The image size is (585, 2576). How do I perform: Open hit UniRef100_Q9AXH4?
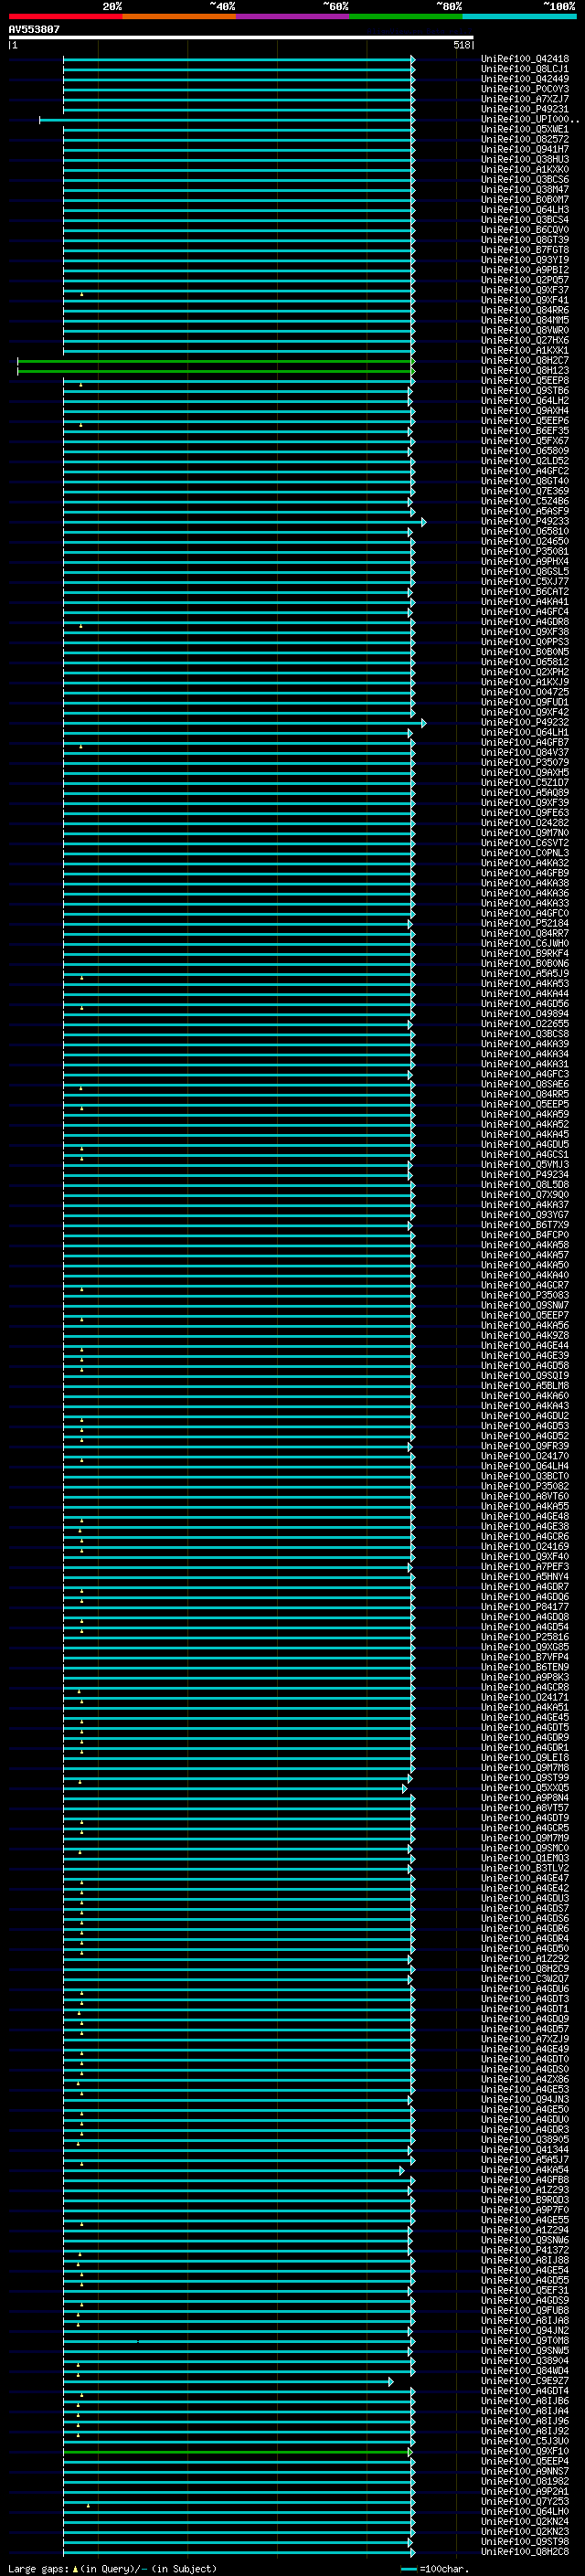point(524,411)
